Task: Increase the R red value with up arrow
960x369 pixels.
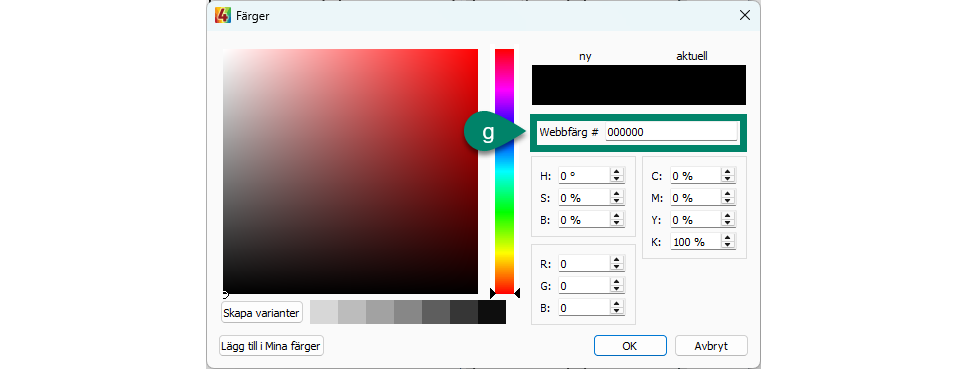Action: 617,260
